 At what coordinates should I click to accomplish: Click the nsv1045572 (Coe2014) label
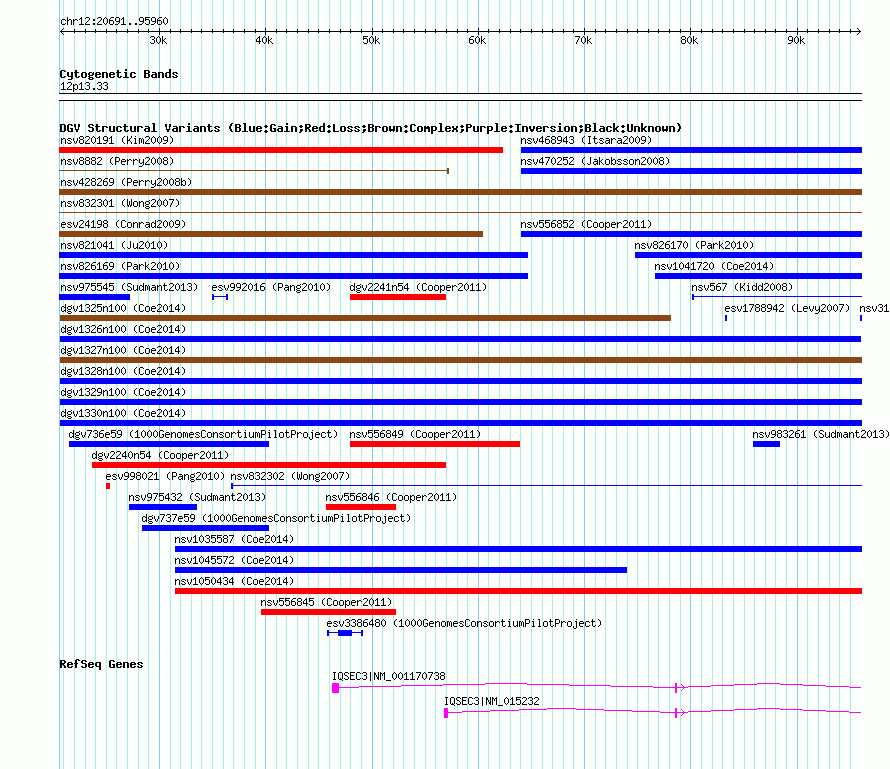point(234,560)
